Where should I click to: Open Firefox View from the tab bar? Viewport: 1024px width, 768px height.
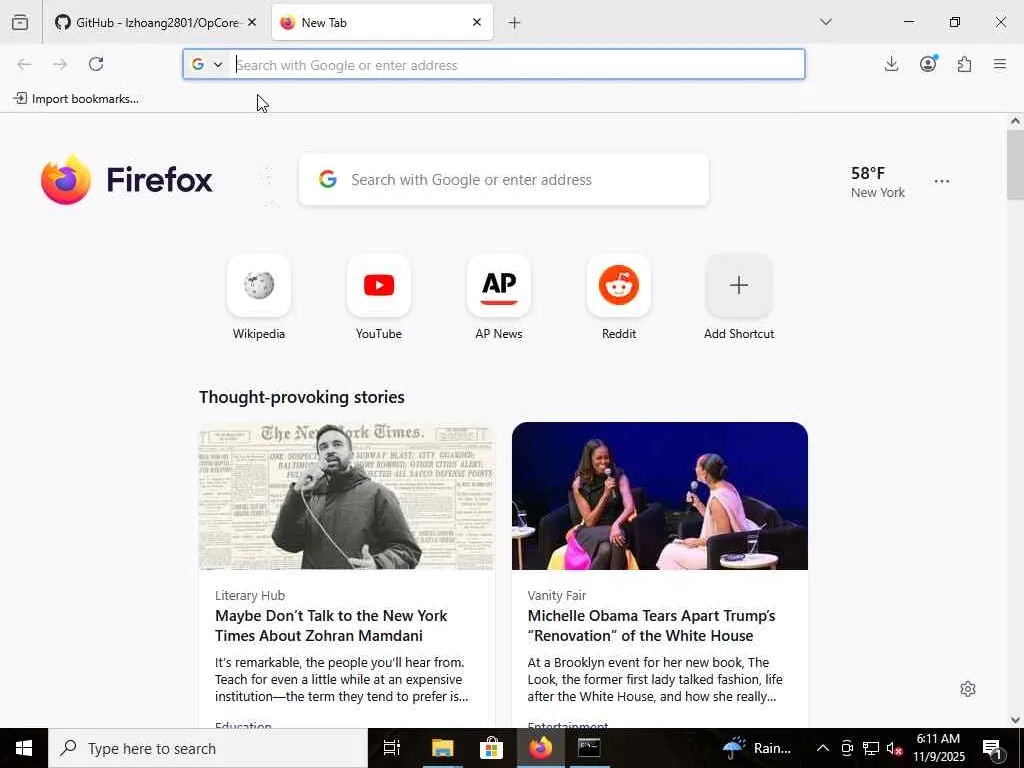pos(20,22)
